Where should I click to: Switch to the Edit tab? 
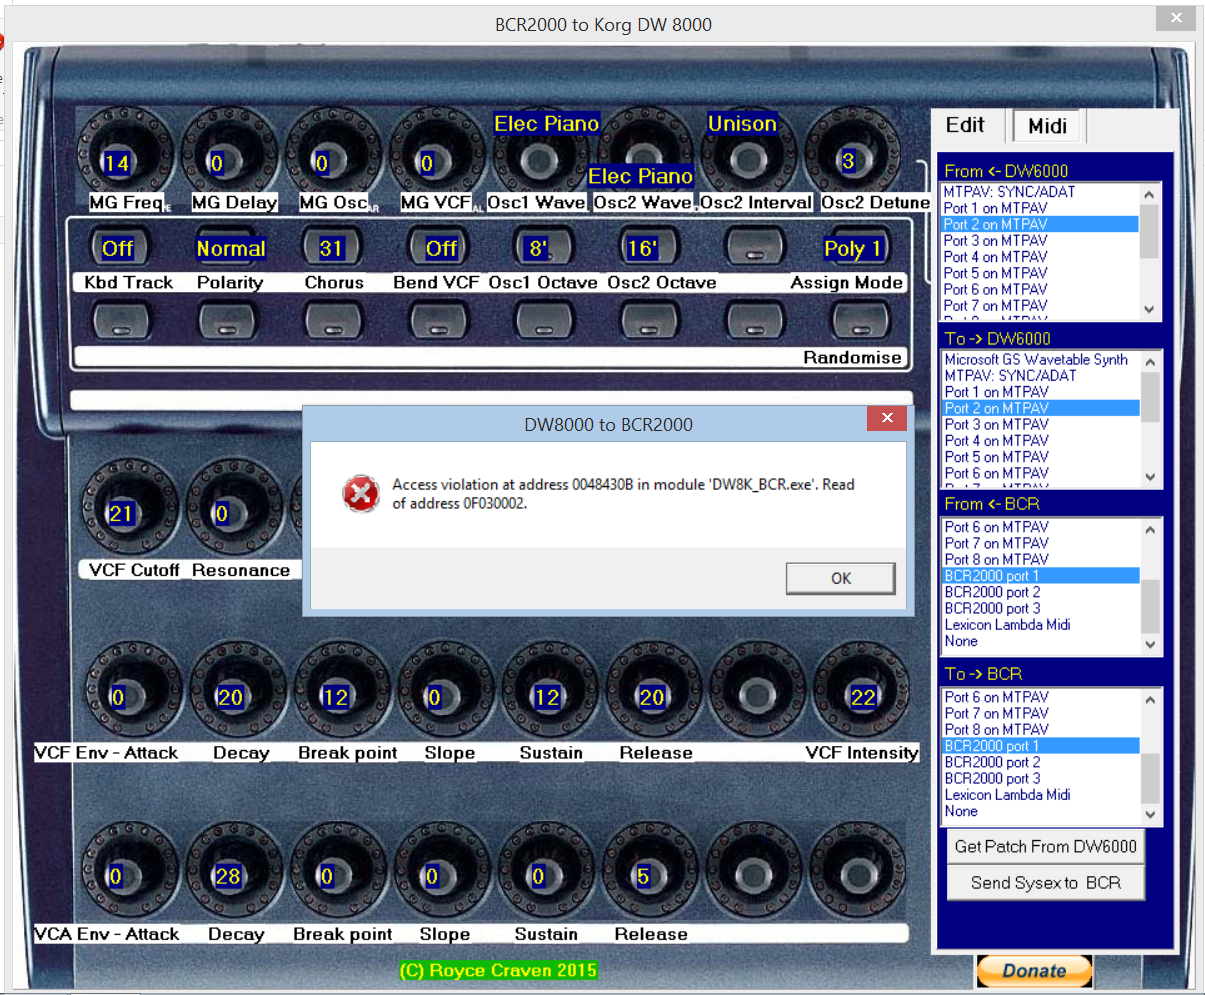pos(965,125)
